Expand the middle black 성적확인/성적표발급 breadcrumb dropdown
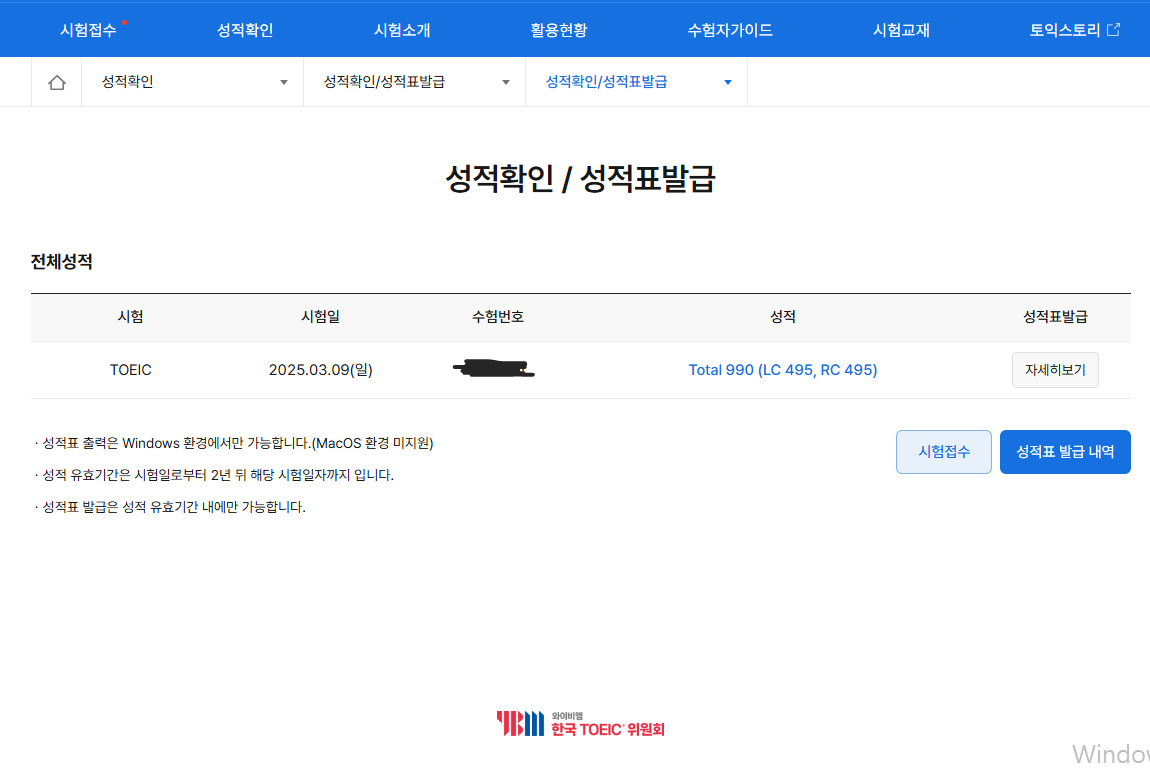 pyautogui.click(x=415, y=82)
